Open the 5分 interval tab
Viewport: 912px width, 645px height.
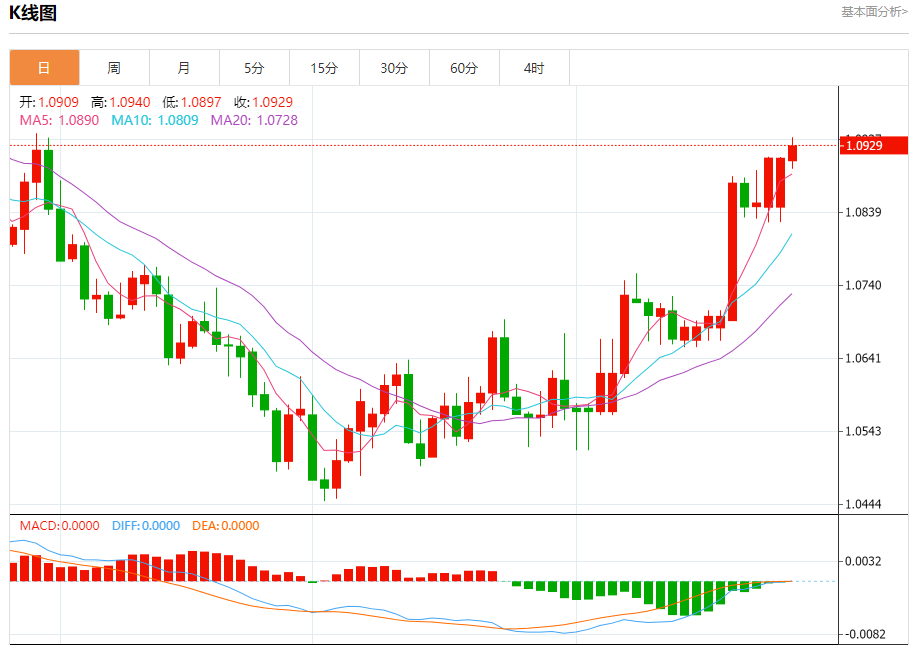(x=254, y=68)
